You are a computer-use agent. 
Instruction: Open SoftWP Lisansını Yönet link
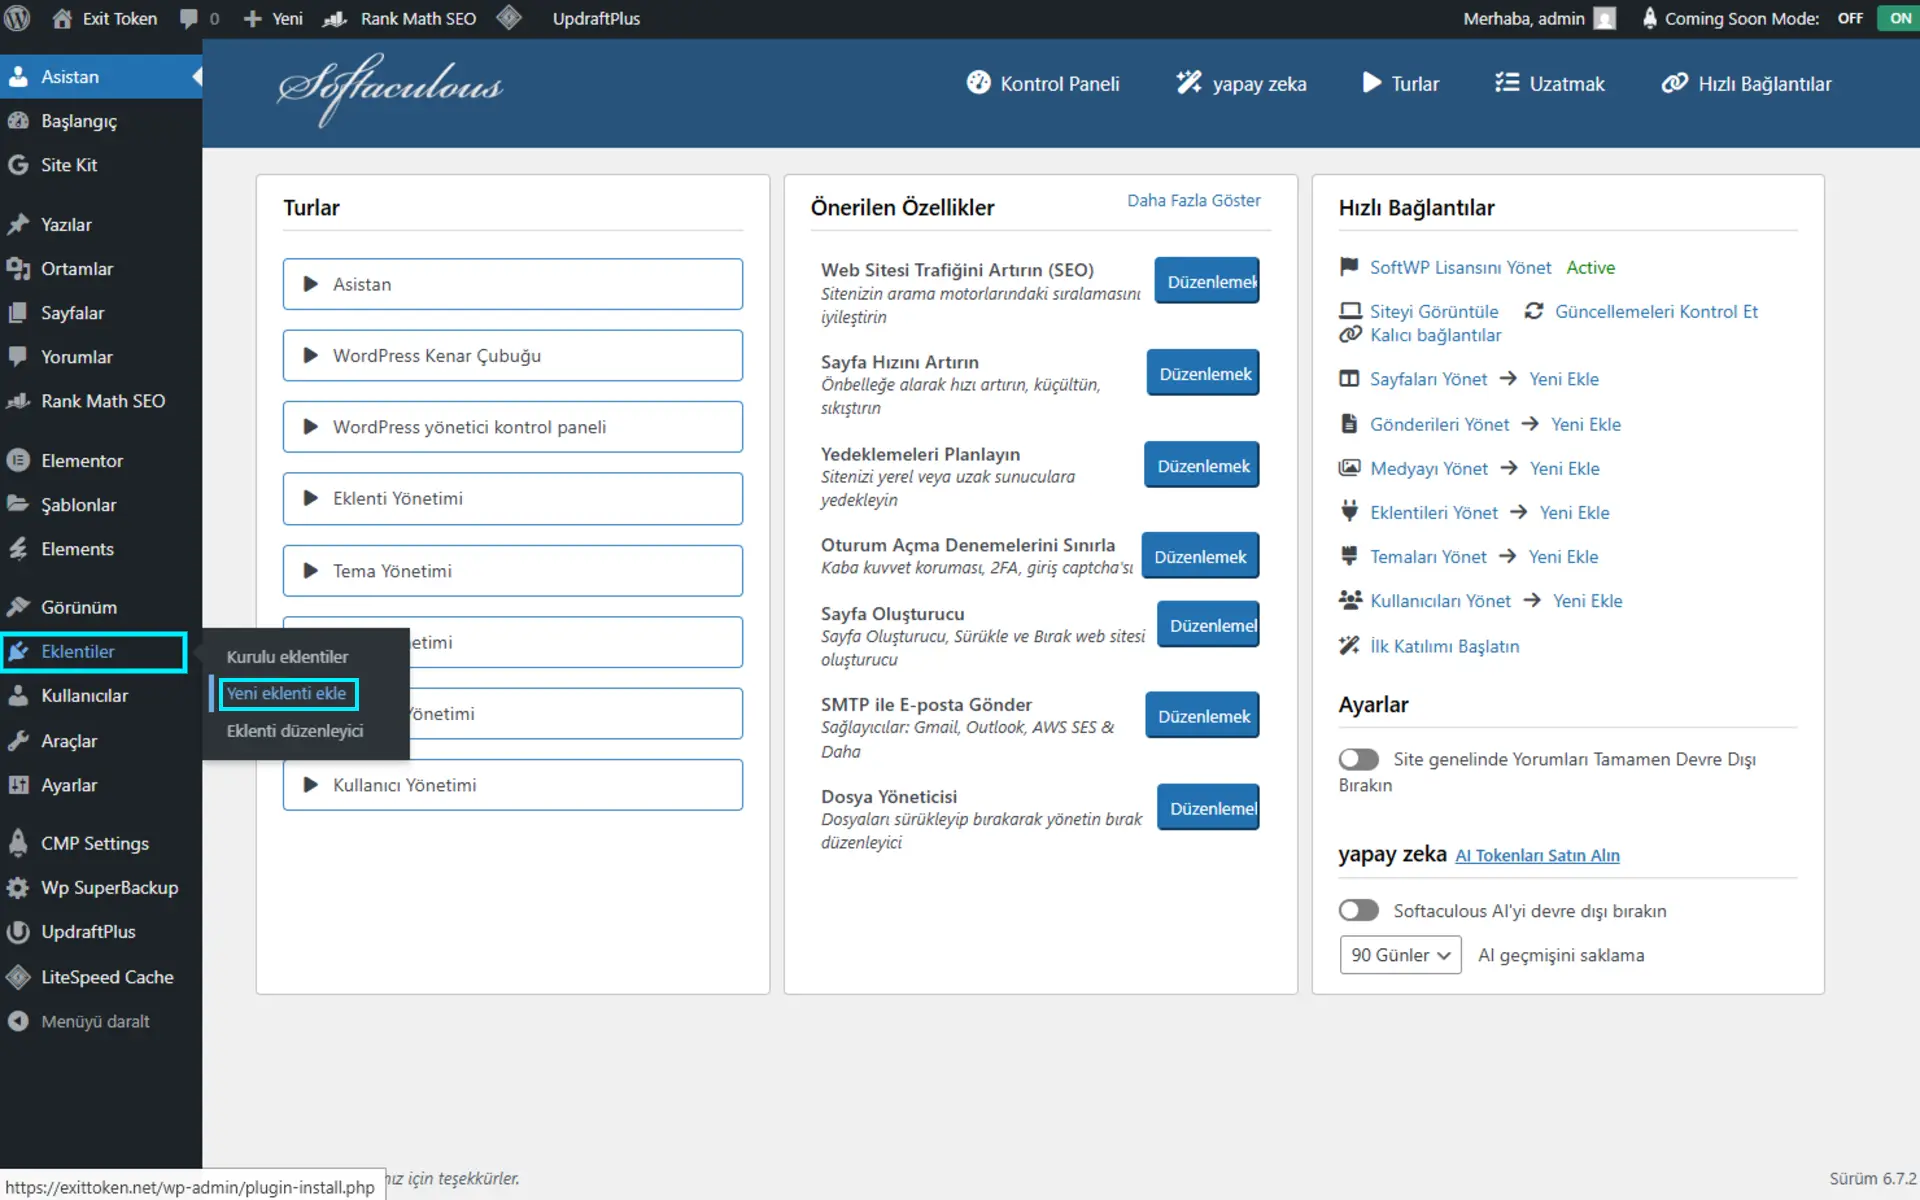pos(1460,267)
